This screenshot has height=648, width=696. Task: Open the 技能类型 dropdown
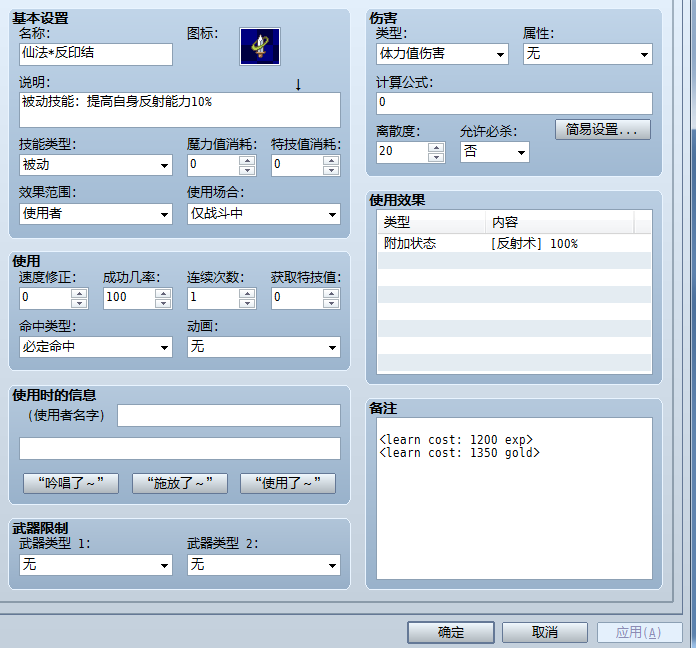(x=96, y=165)
